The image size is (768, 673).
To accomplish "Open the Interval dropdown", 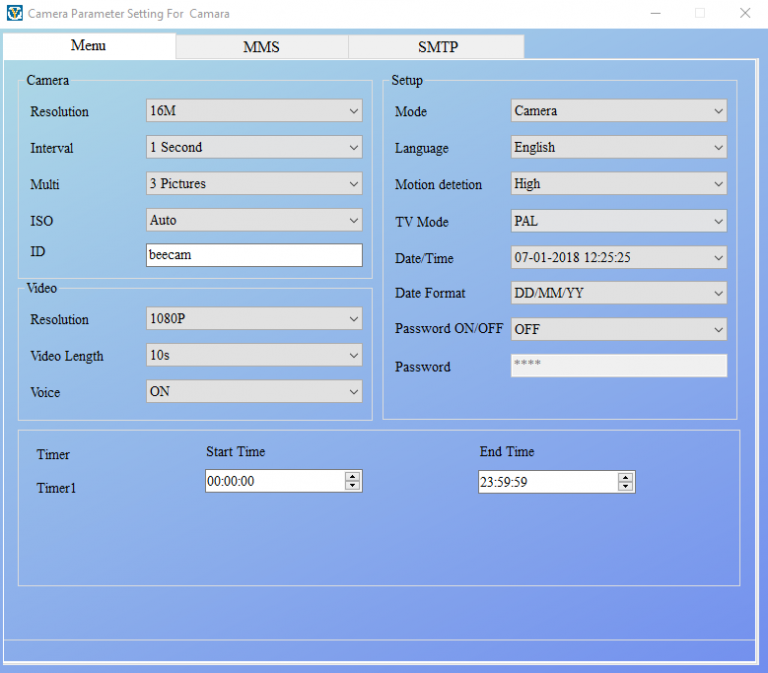I will pyautogui.click(x=254, y=148).
